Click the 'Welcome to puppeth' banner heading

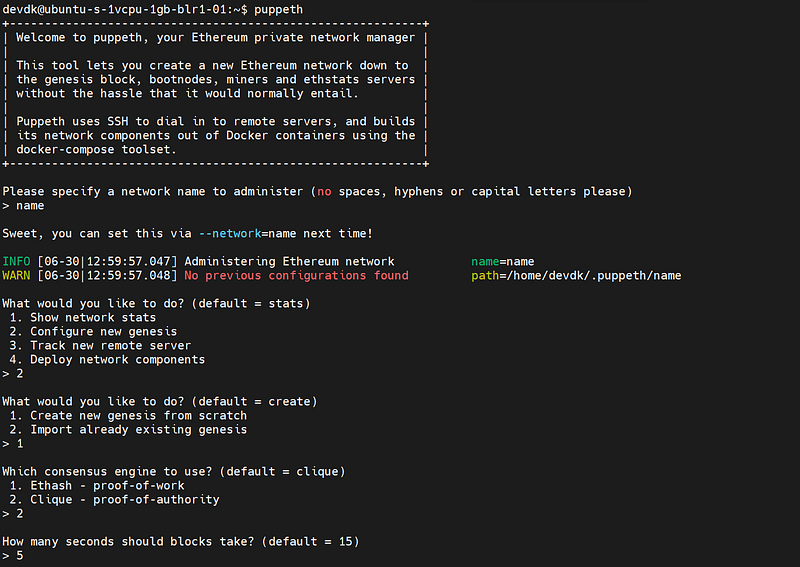79,38
